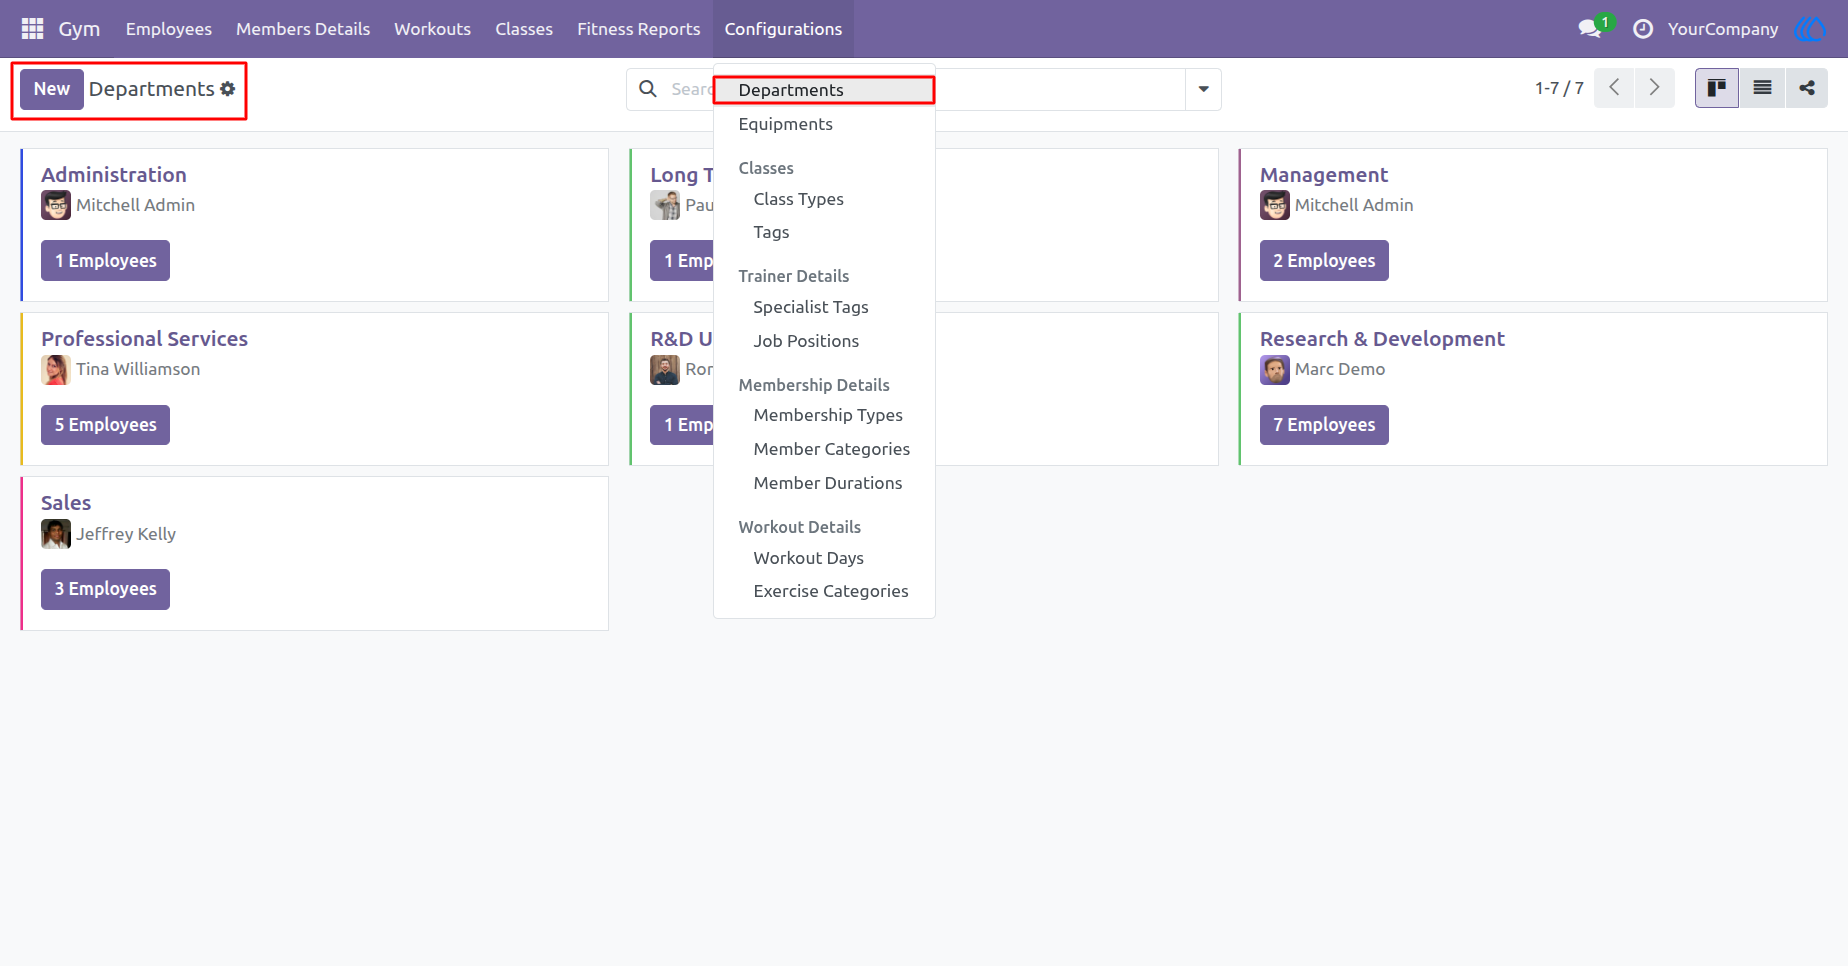Switch to Kanban view
Screen dimensions: 1848x966
click(1717, 88)
